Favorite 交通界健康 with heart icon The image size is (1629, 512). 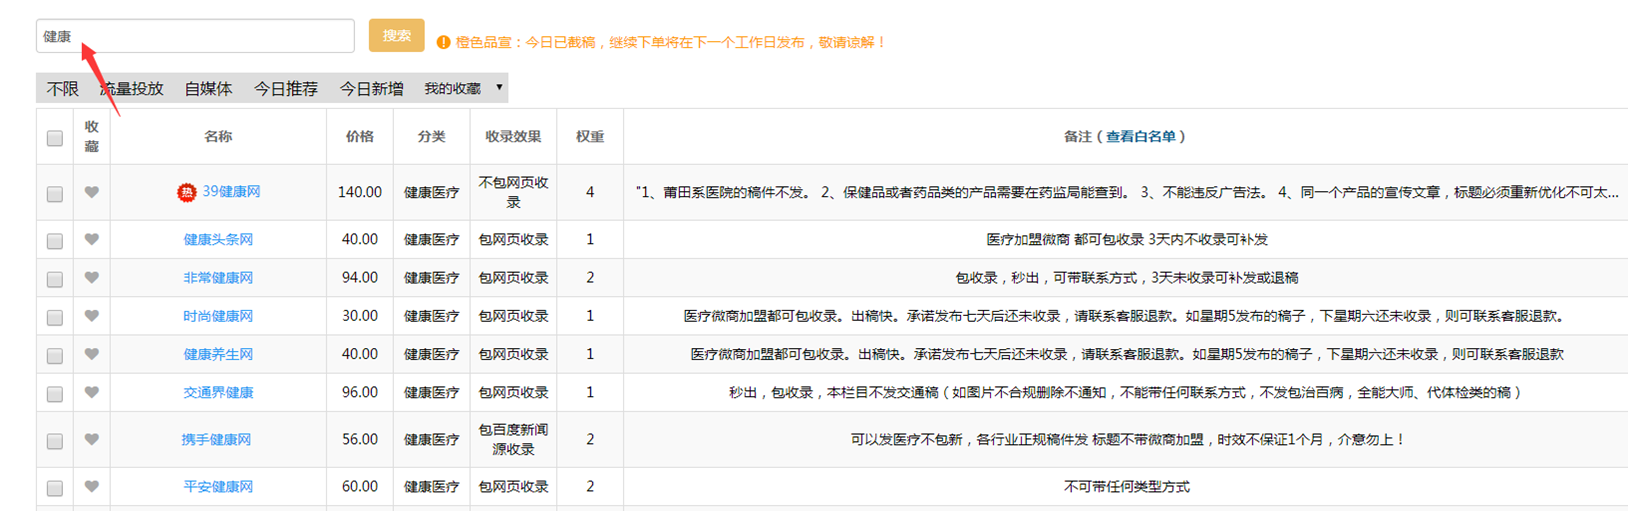[91, 392]
